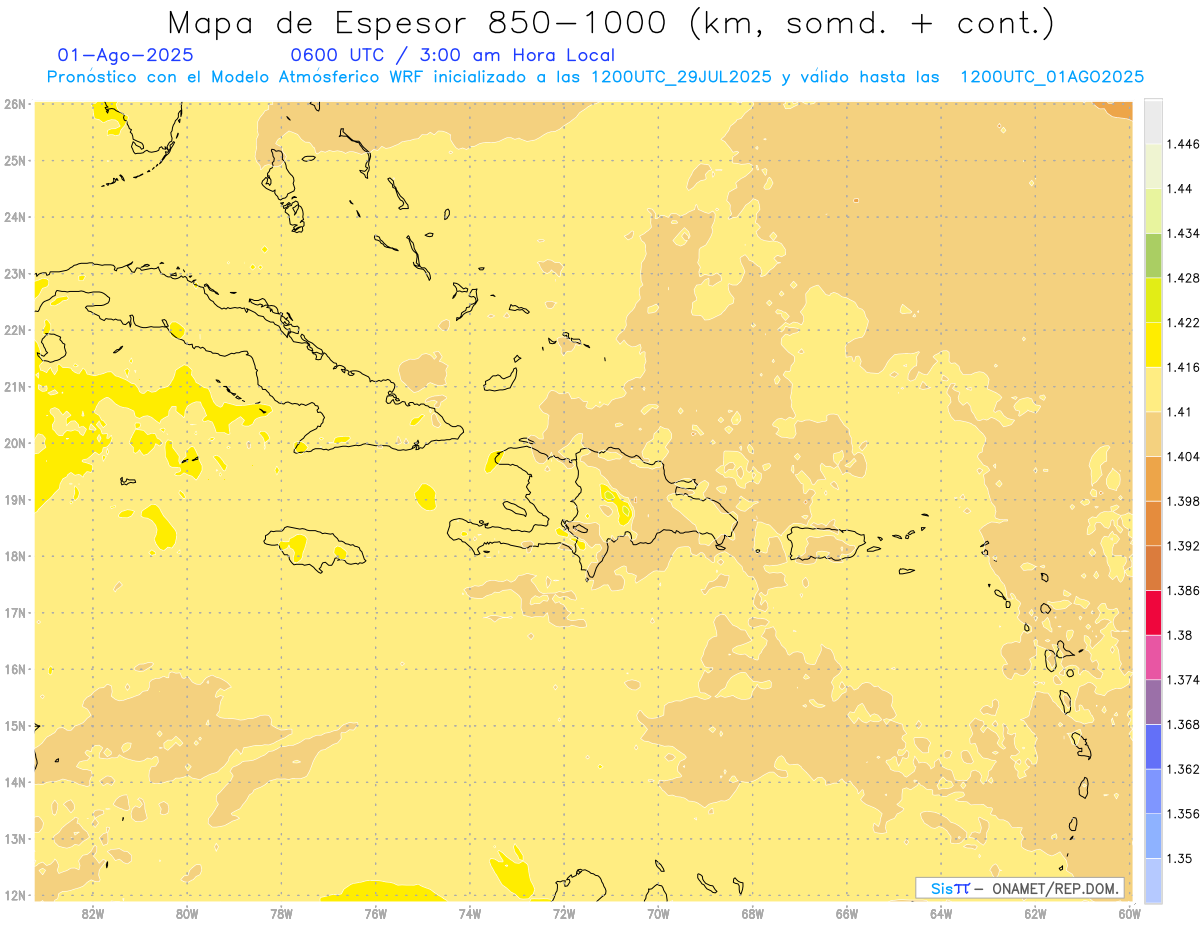Click the colorbar value 1.446
This screenshot has height=927, width=1200.
1184,144
